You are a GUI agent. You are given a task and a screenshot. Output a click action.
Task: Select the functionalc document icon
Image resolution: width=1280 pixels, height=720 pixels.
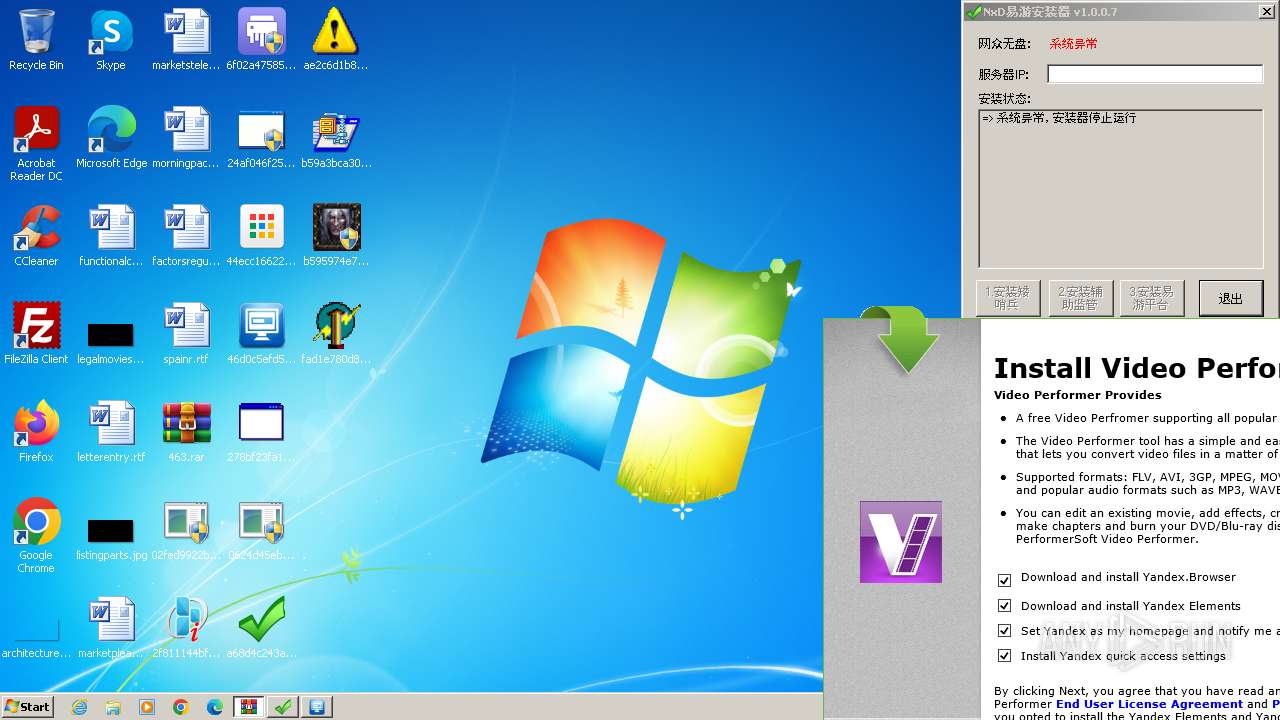[111, 236]
